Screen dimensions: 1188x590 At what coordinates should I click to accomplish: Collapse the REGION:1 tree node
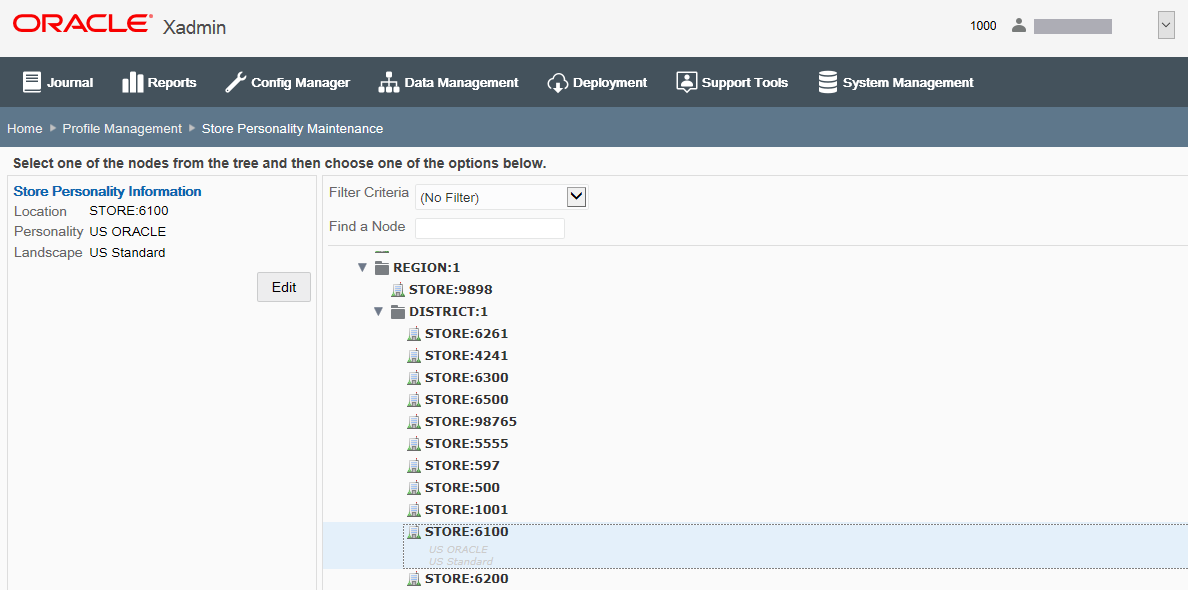pos(362,267)
